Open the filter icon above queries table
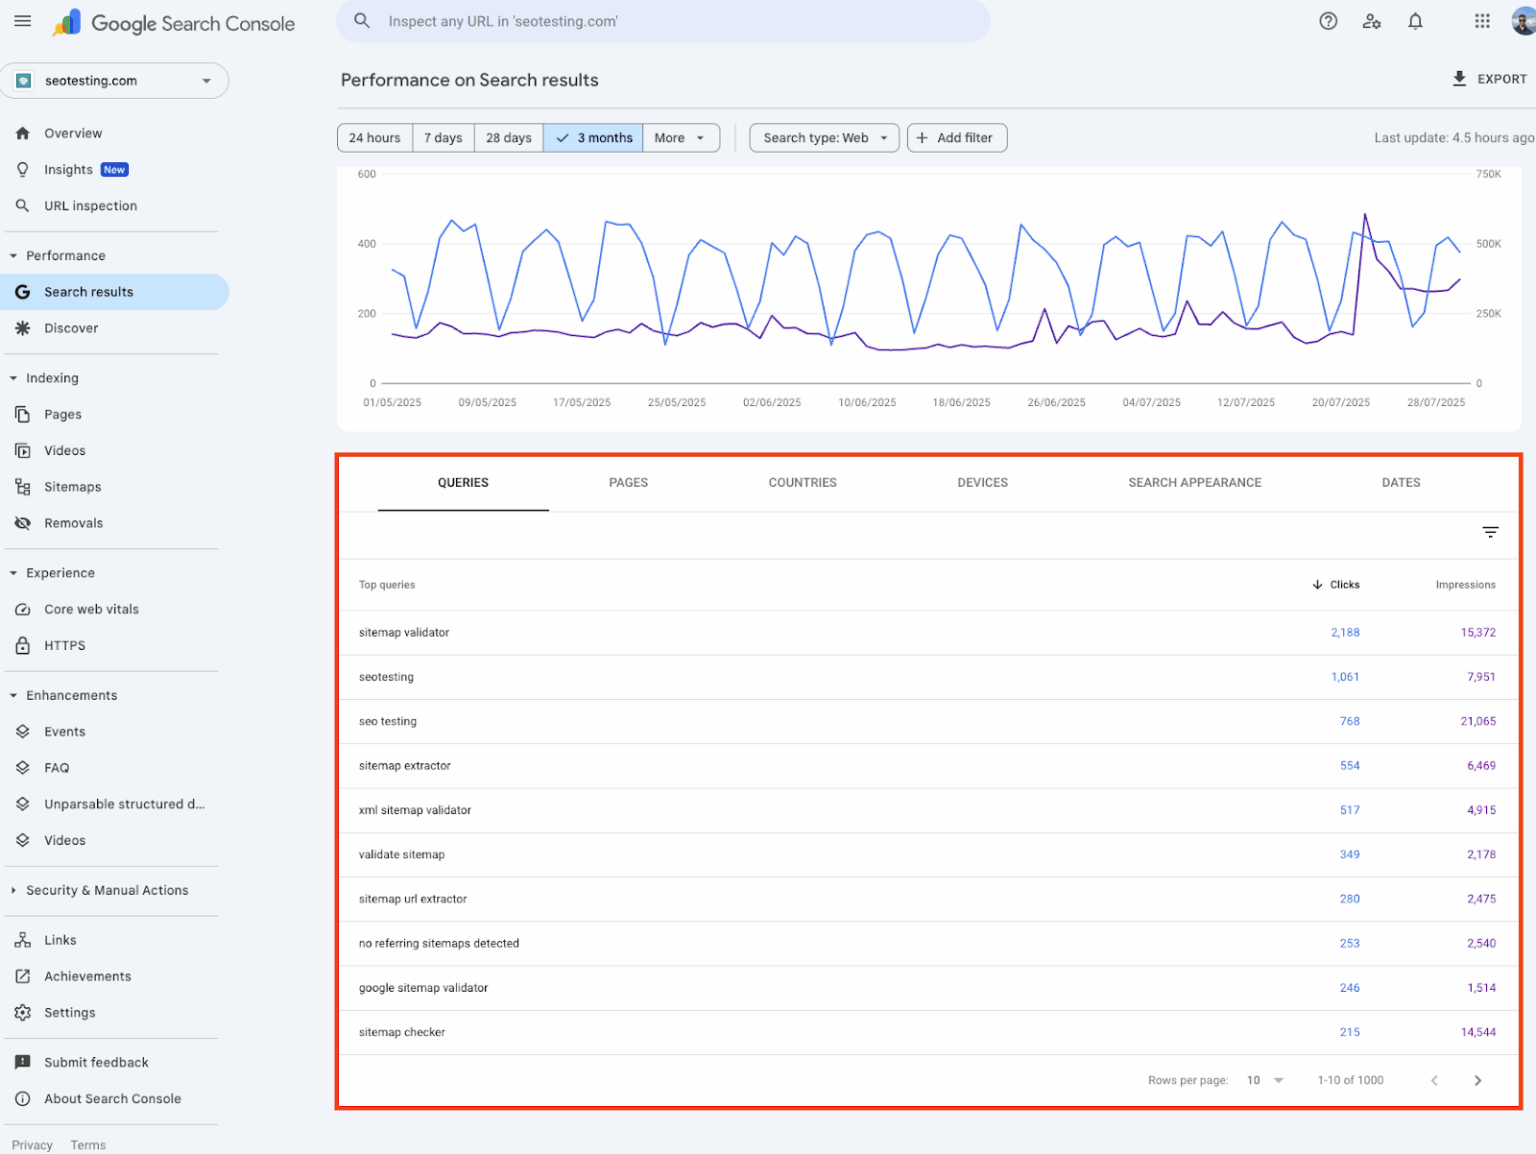This screenshot has width=1536, height=1154. tap(1490, 533)
